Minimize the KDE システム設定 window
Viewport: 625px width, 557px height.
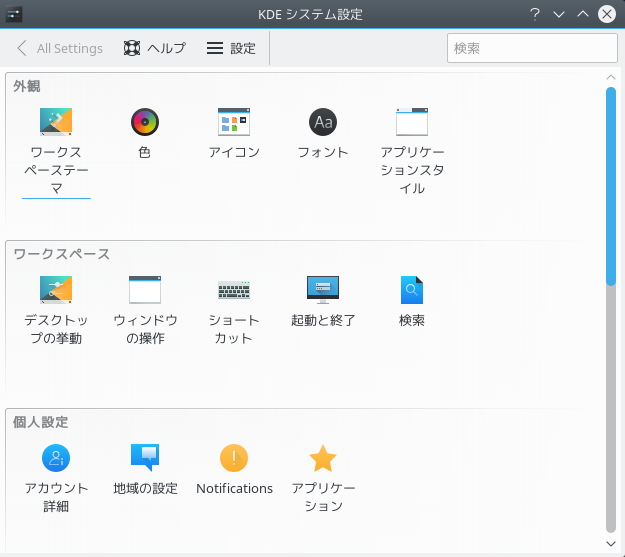click(x=559, y=14)
